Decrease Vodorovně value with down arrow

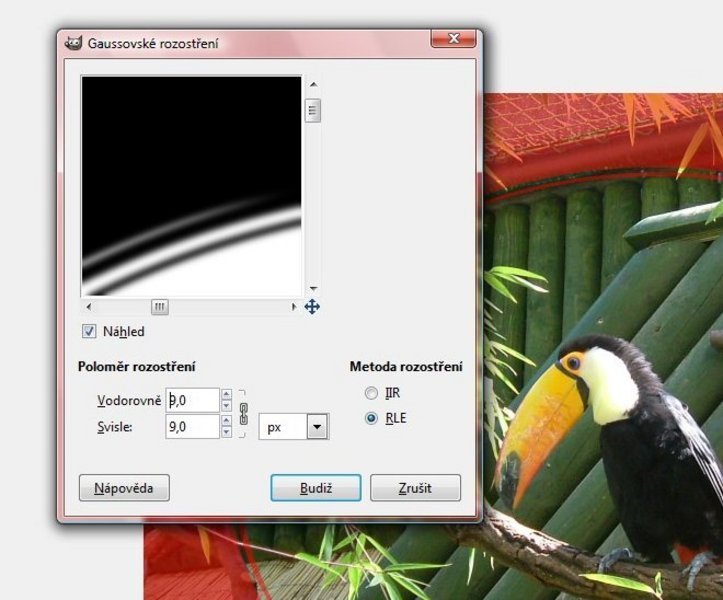point(226,406)
